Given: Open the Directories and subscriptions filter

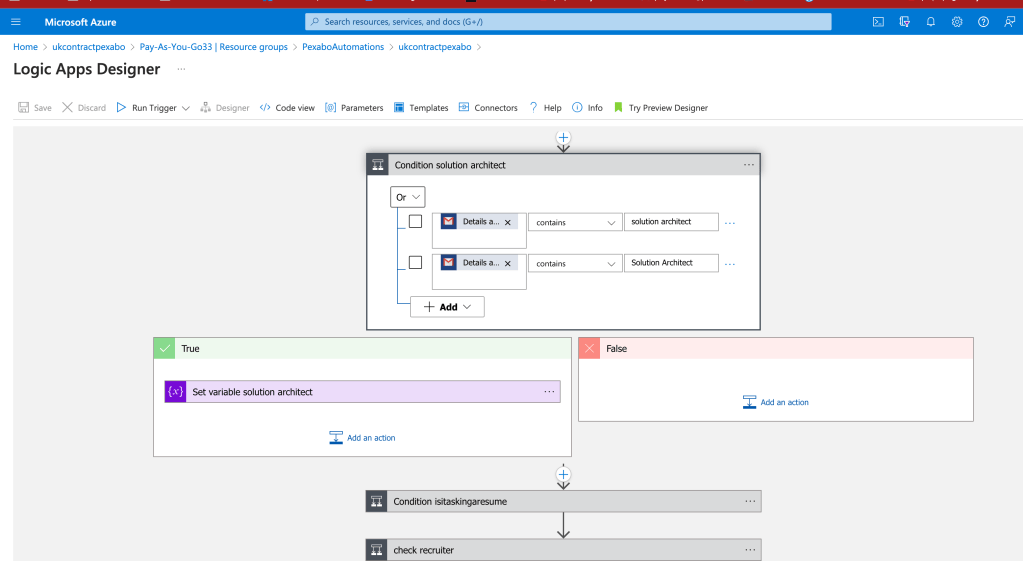Looking at the screenshot, I should click(904, 22).
